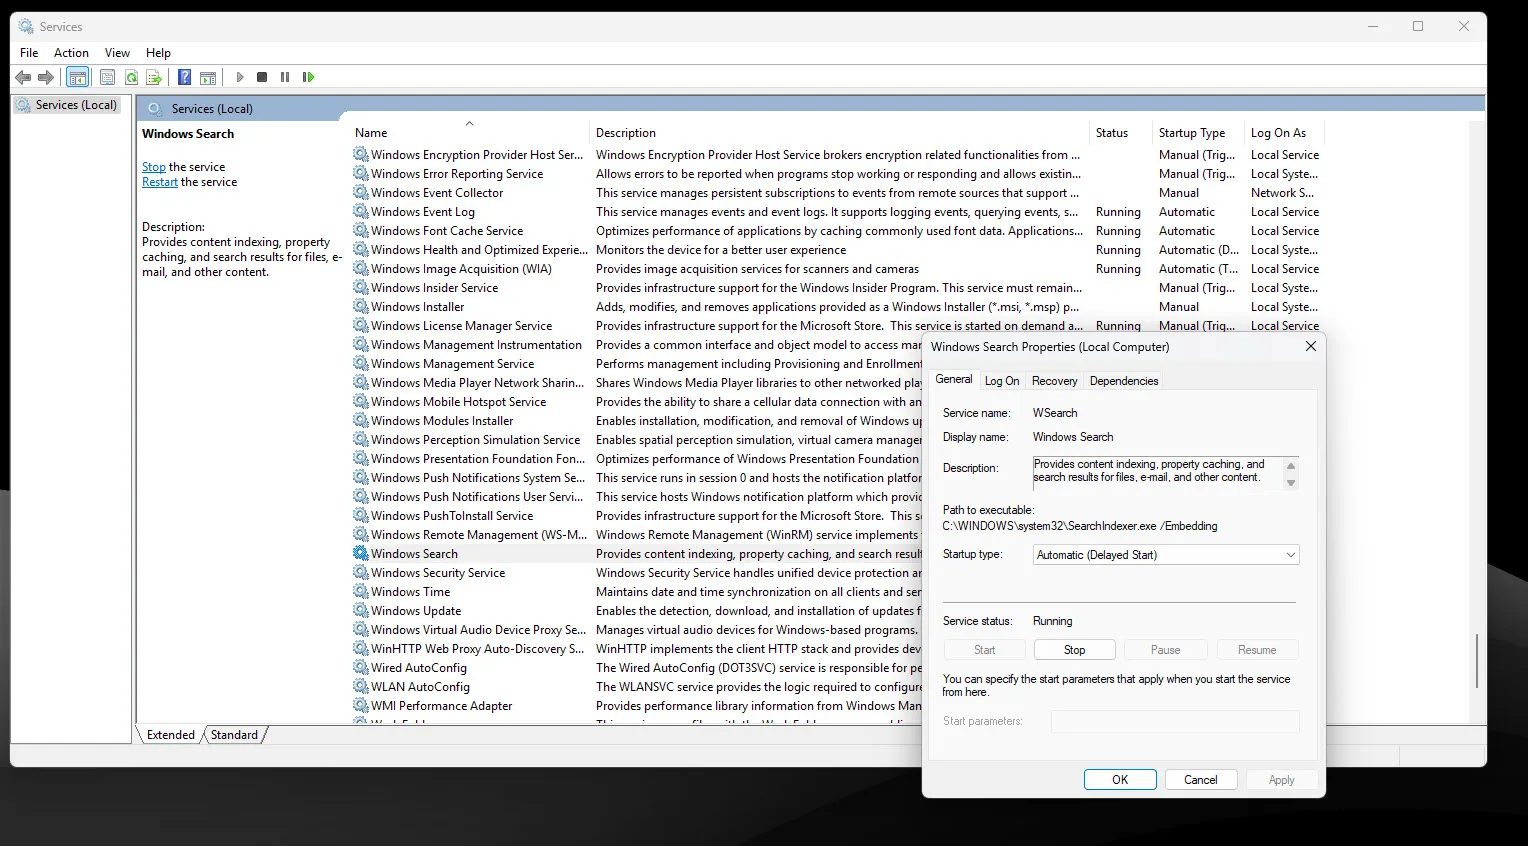Switch to the Recovery tab
The width and height of the screenshot is (1528, 846).
click(x=1054, y=380)
